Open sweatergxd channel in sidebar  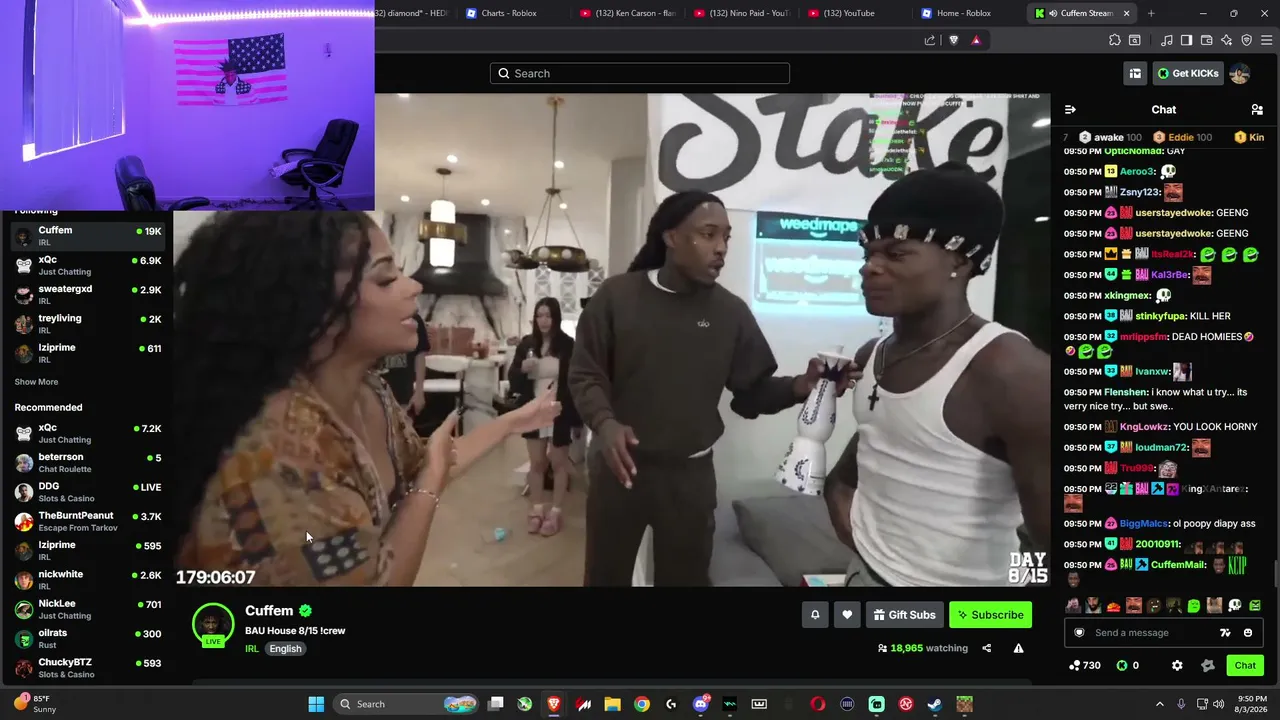[x=88, y=294]
